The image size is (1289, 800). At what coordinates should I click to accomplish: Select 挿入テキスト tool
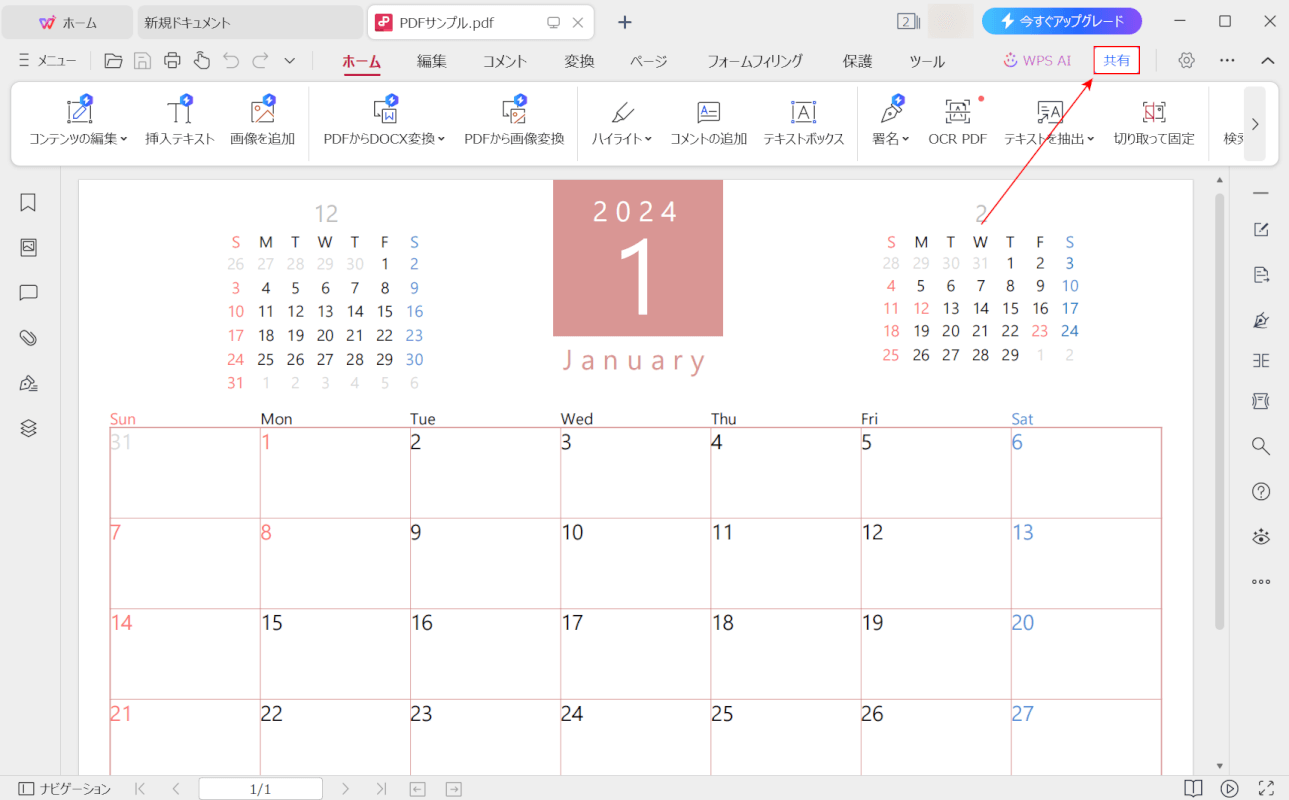(180, 123)
